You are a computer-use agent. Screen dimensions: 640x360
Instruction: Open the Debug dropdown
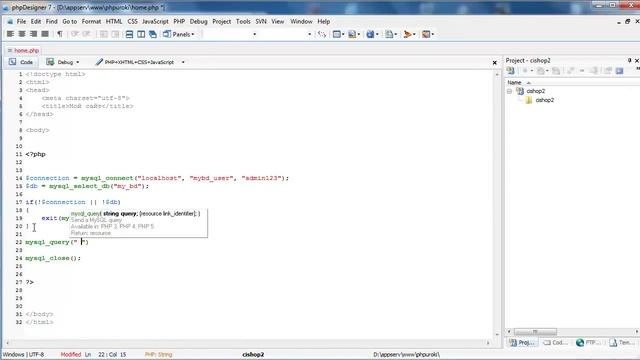point(63,62)
